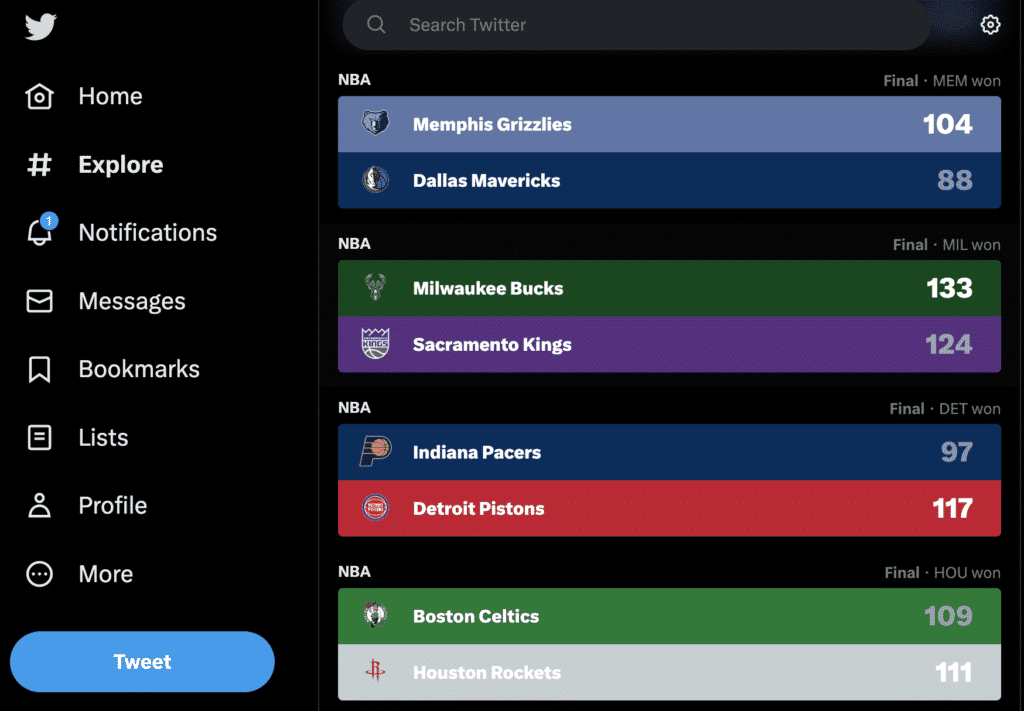
Task: Click the More circle-dots icon
Action: pyautogui.click(x=39, y=574)
